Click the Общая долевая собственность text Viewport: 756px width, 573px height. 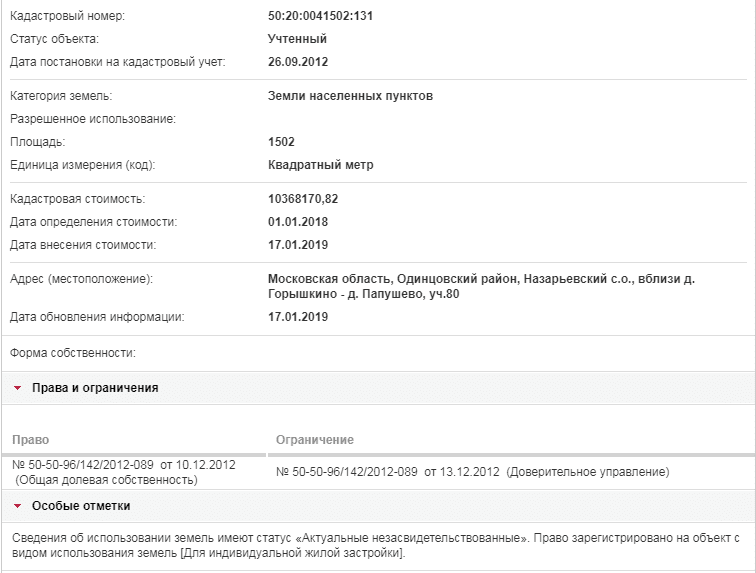click(107, 480)
